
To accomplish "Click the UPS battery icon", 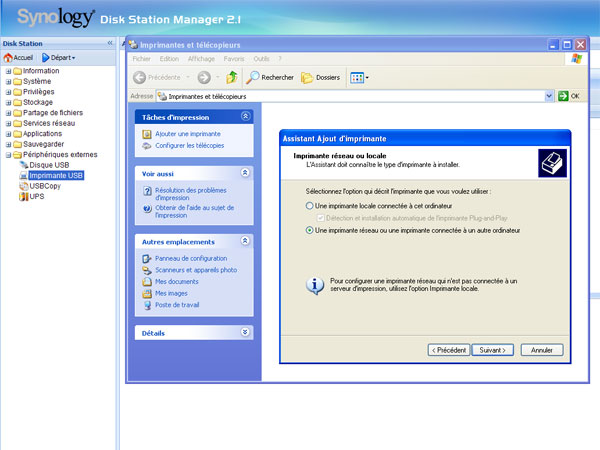I will tap(24, 197).
